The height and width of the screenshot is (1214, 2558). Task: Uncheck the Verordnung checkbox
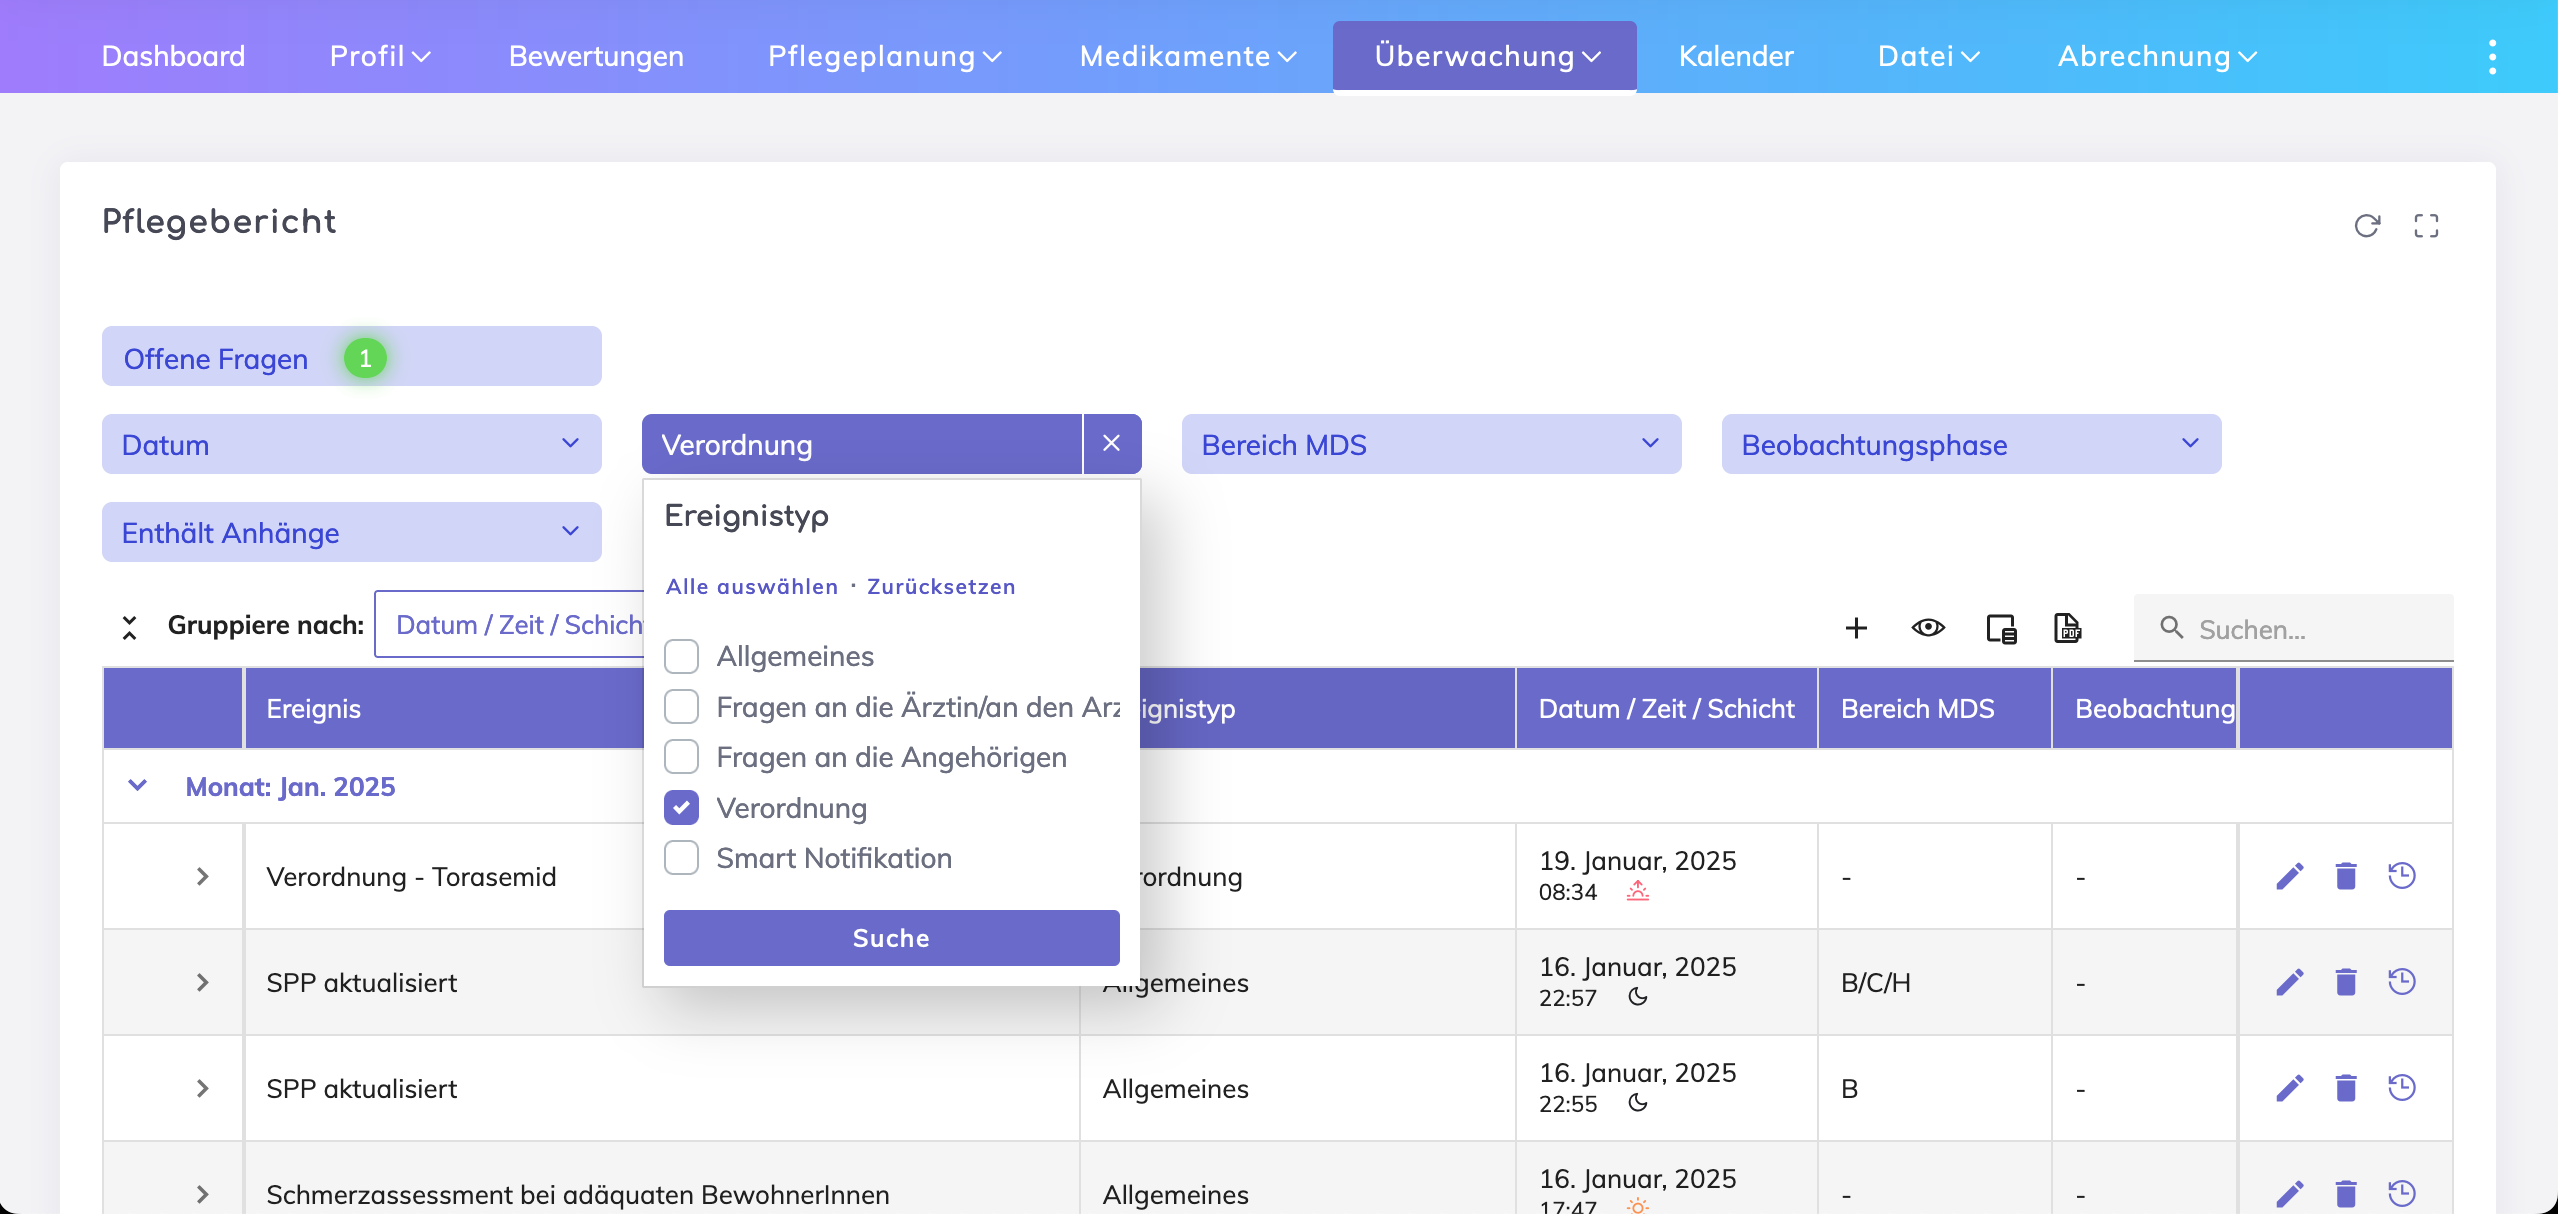click(x=682, y=808)
